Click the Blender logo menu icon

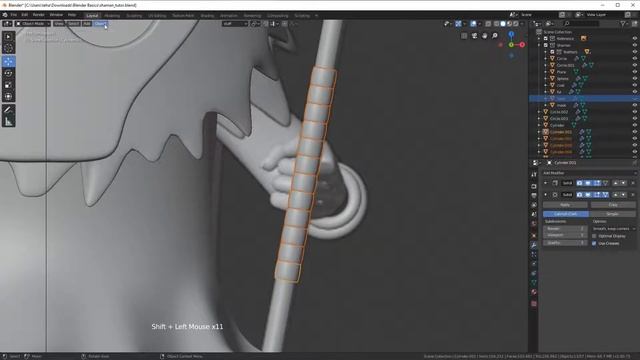tap(5, 15)
